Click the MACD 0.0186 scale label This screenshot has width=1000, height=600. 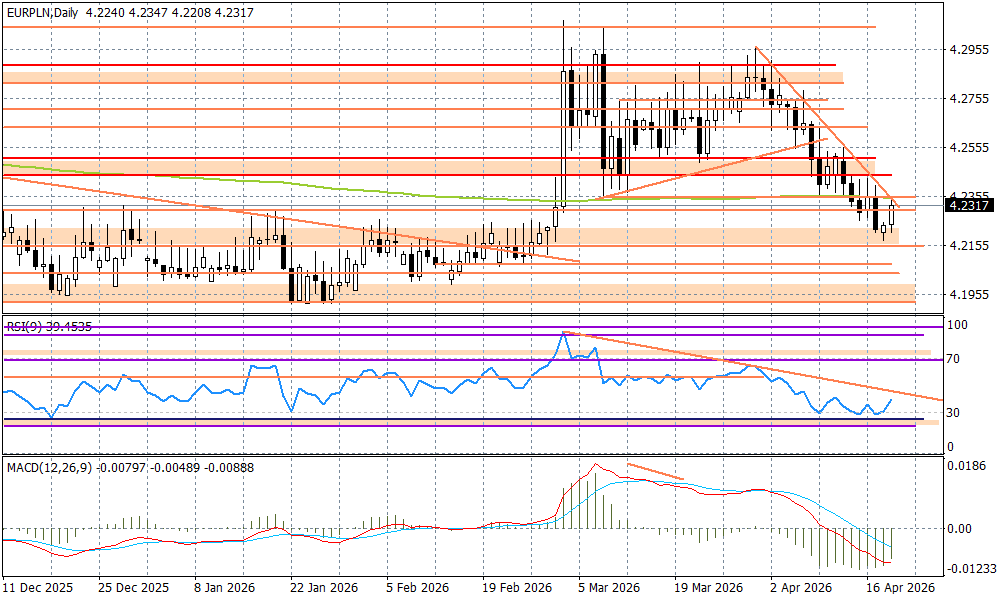[966, 465]
